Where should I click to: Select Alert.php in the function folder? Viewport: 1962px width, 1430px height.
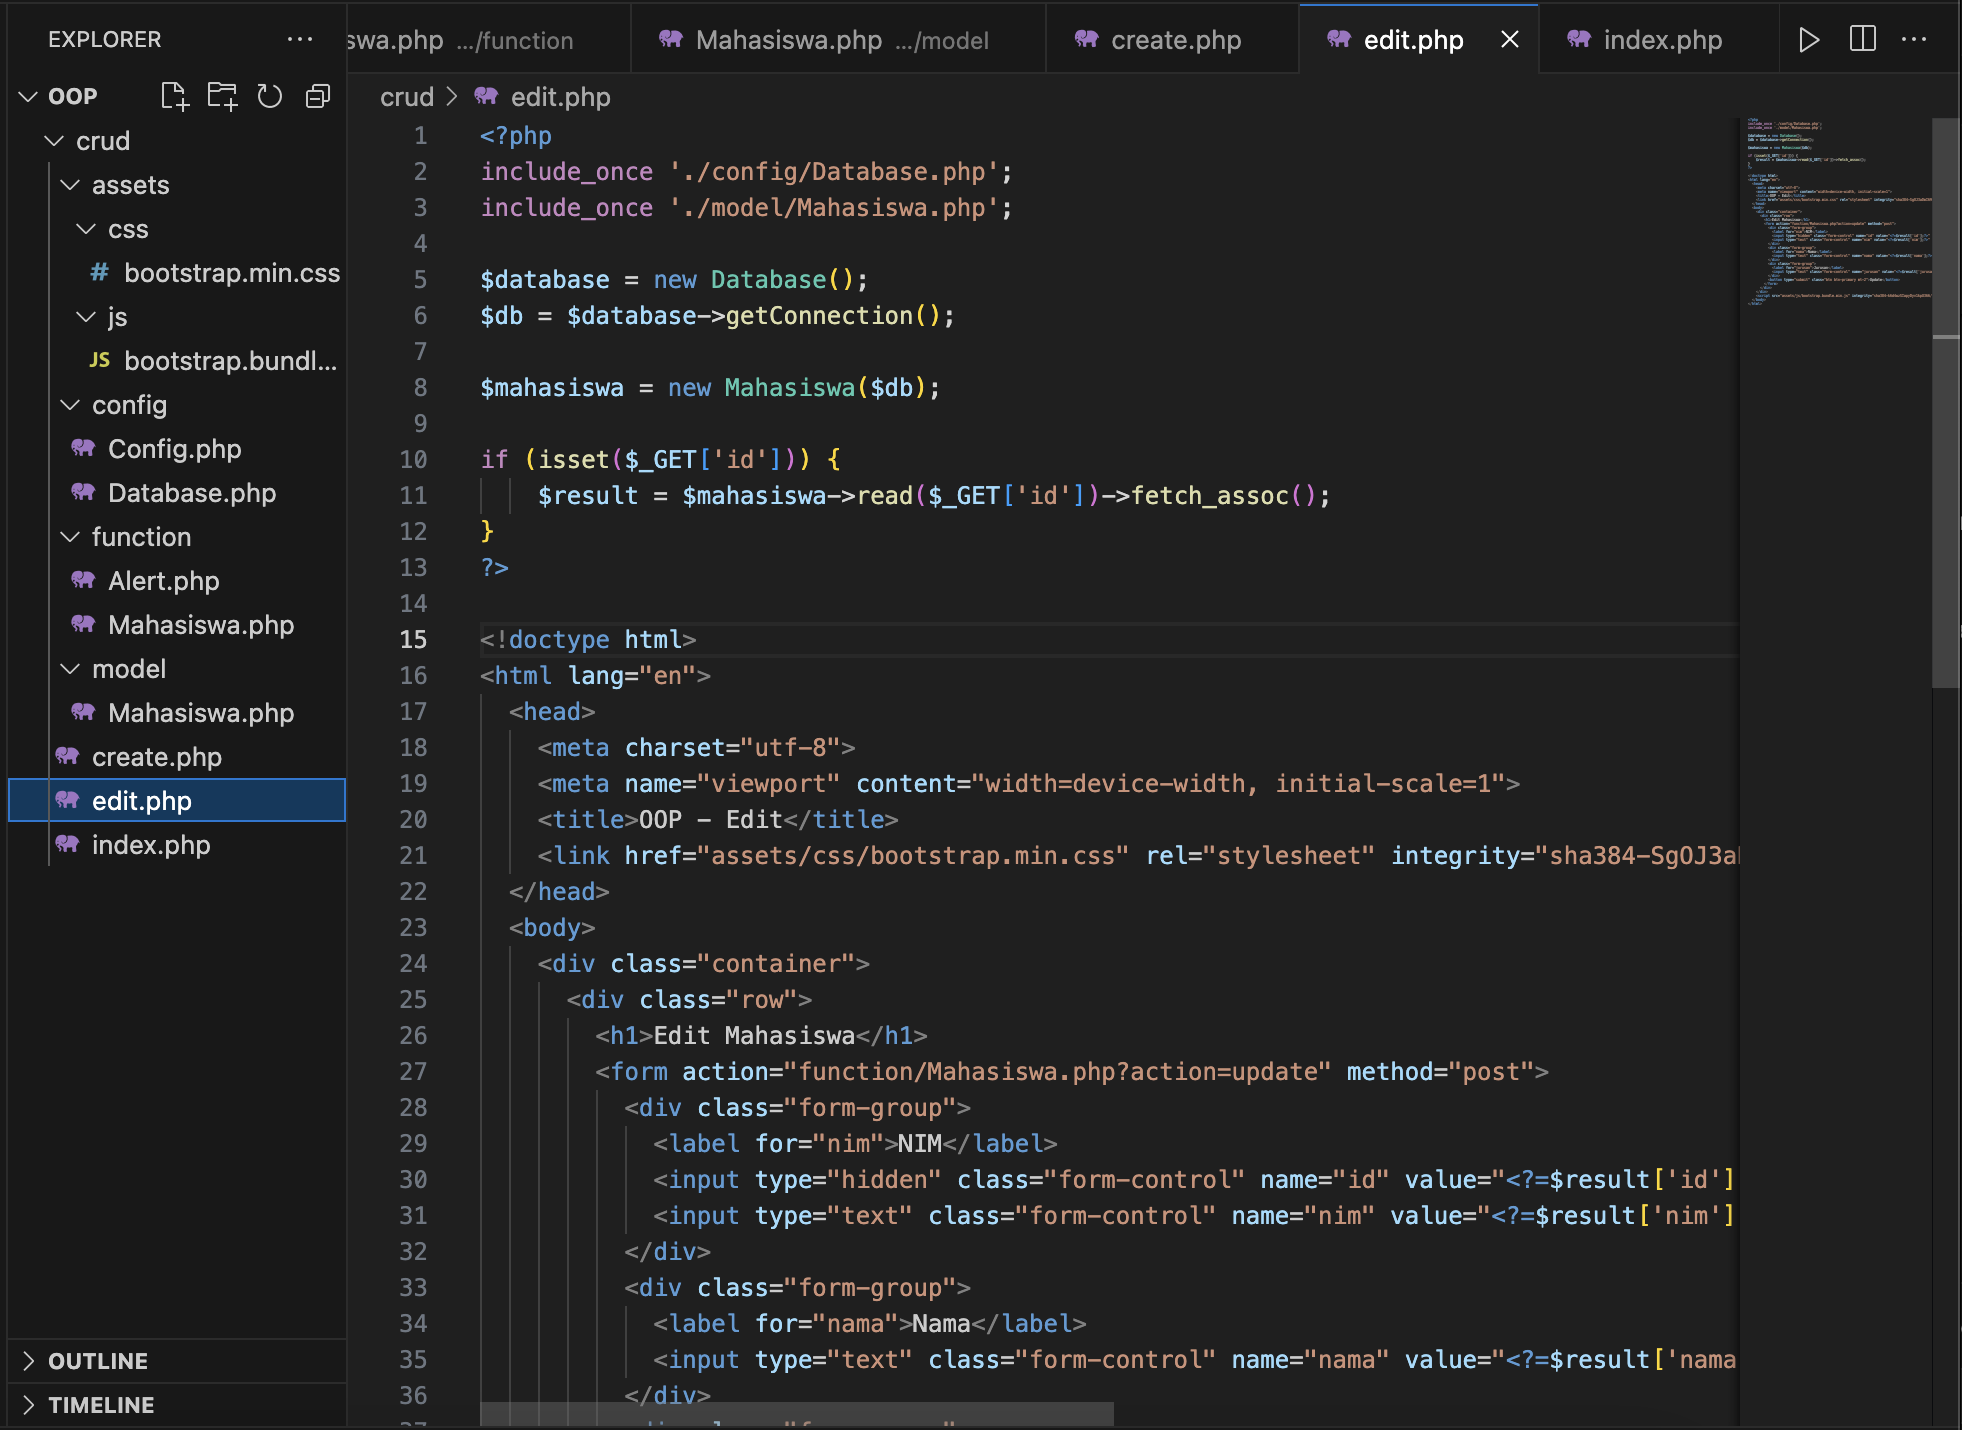(162, 580)
